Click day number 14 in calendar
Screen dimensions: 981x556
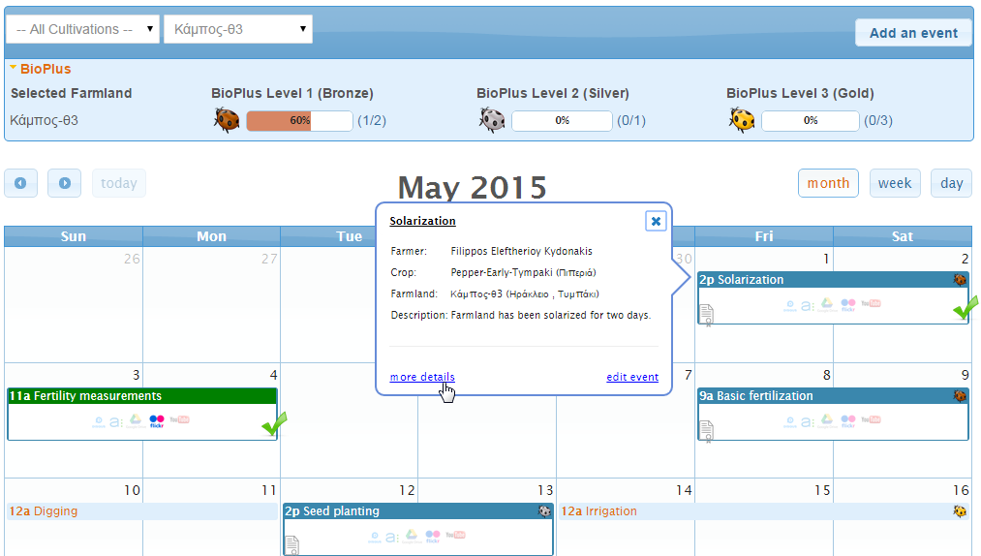[684, 490]
